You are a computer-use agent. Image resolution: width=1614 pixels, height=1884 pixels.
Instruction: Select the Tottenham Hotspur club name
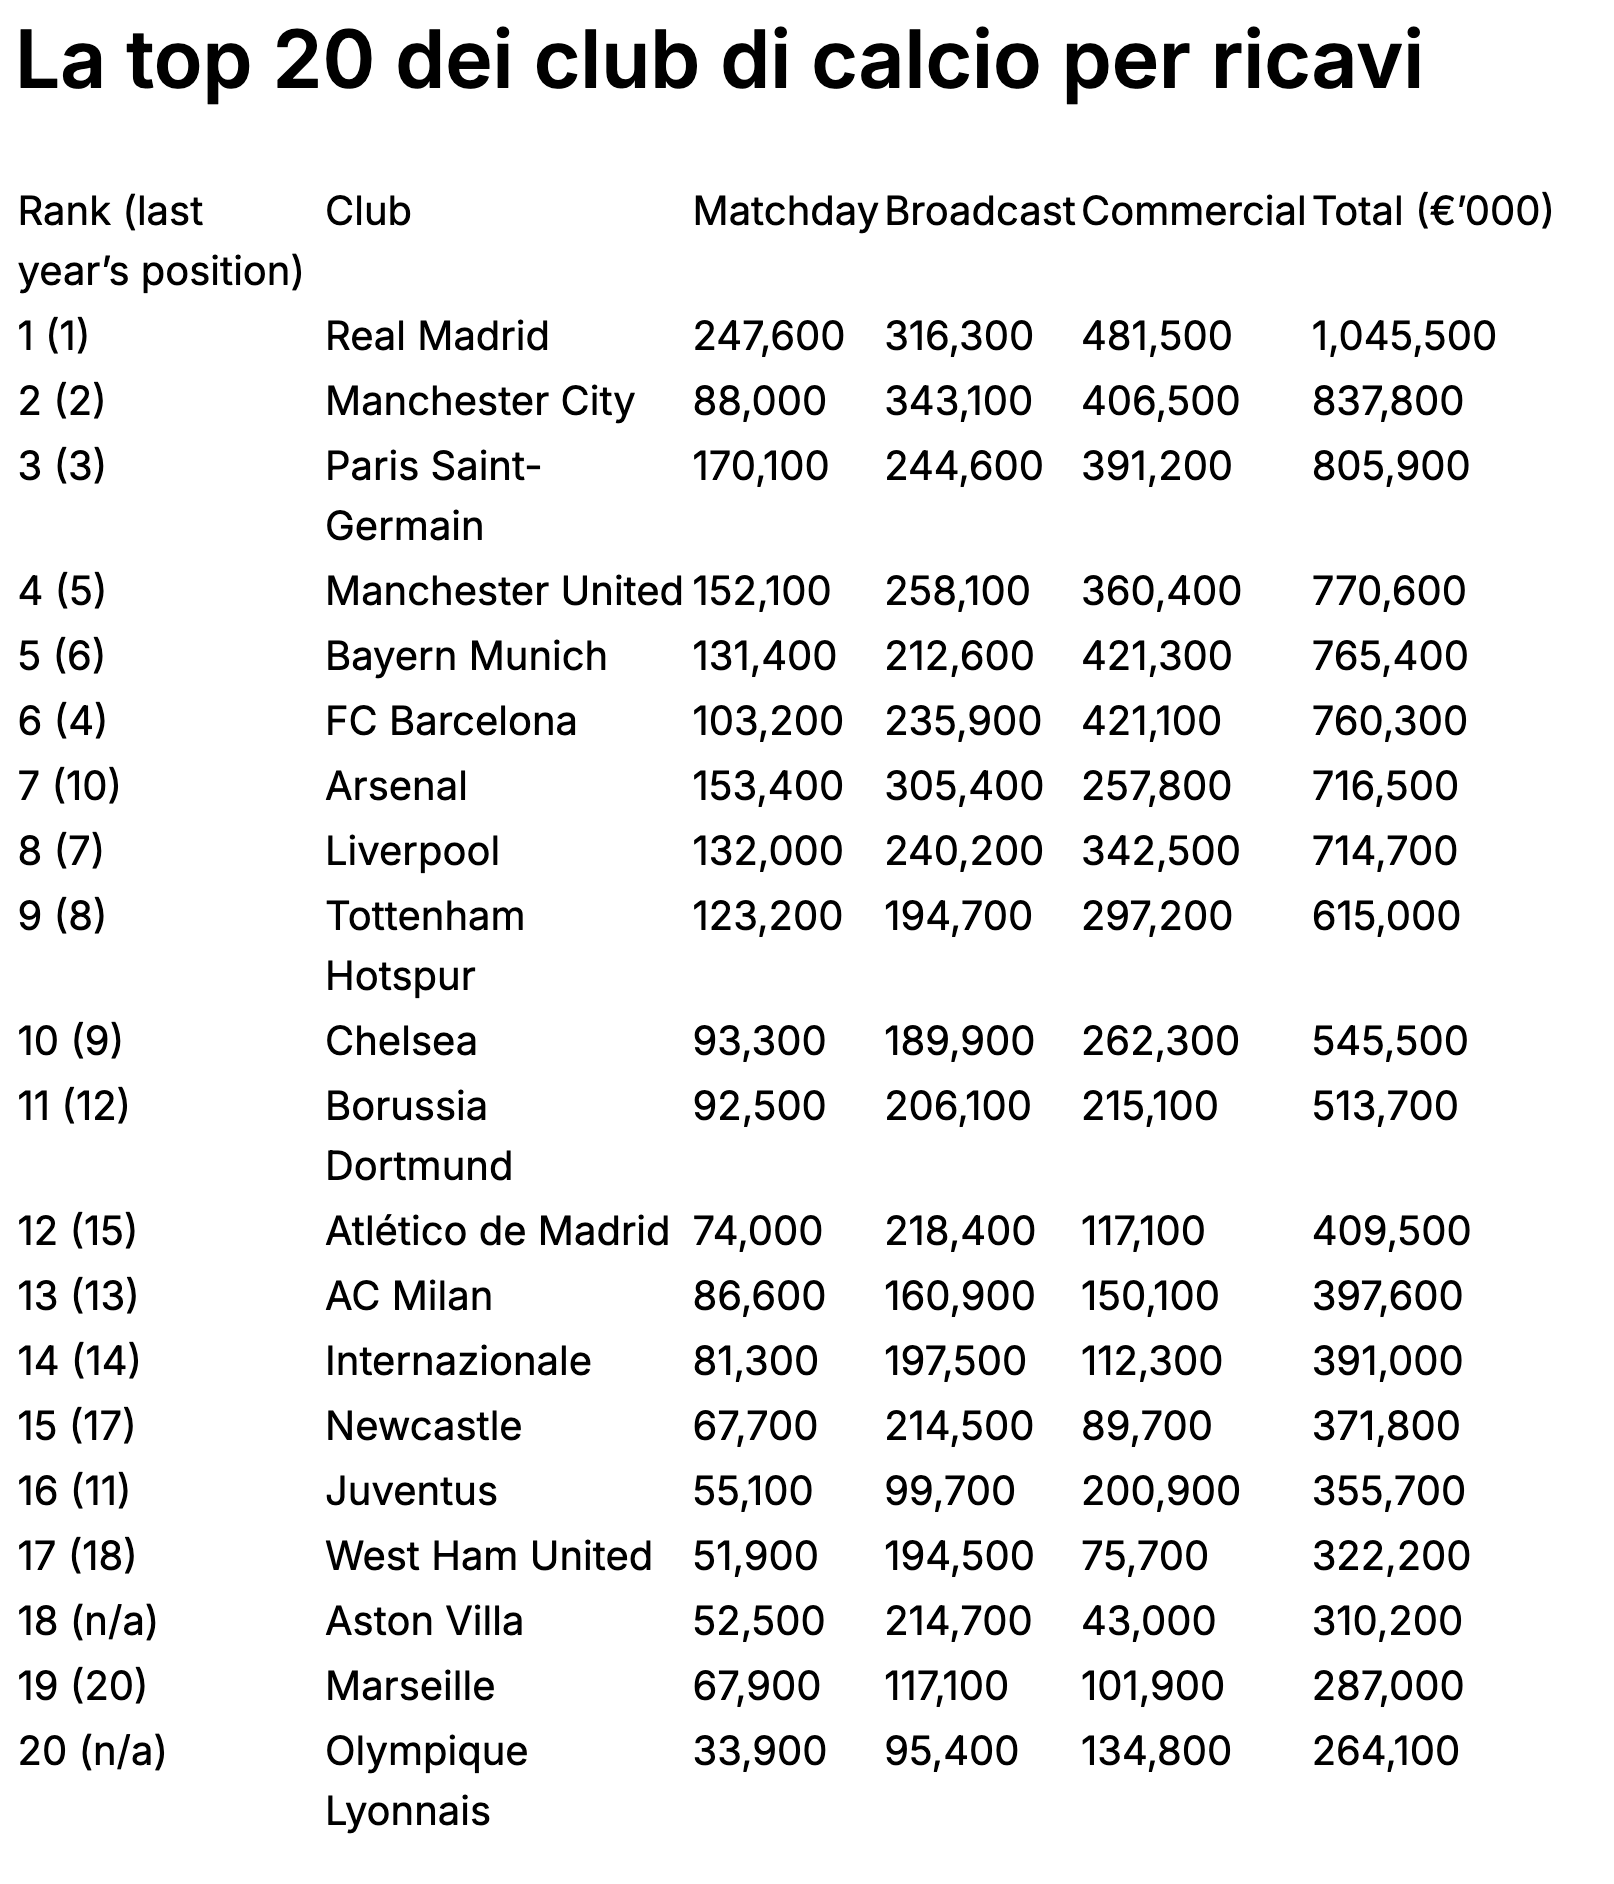click(x=425, y=946)
